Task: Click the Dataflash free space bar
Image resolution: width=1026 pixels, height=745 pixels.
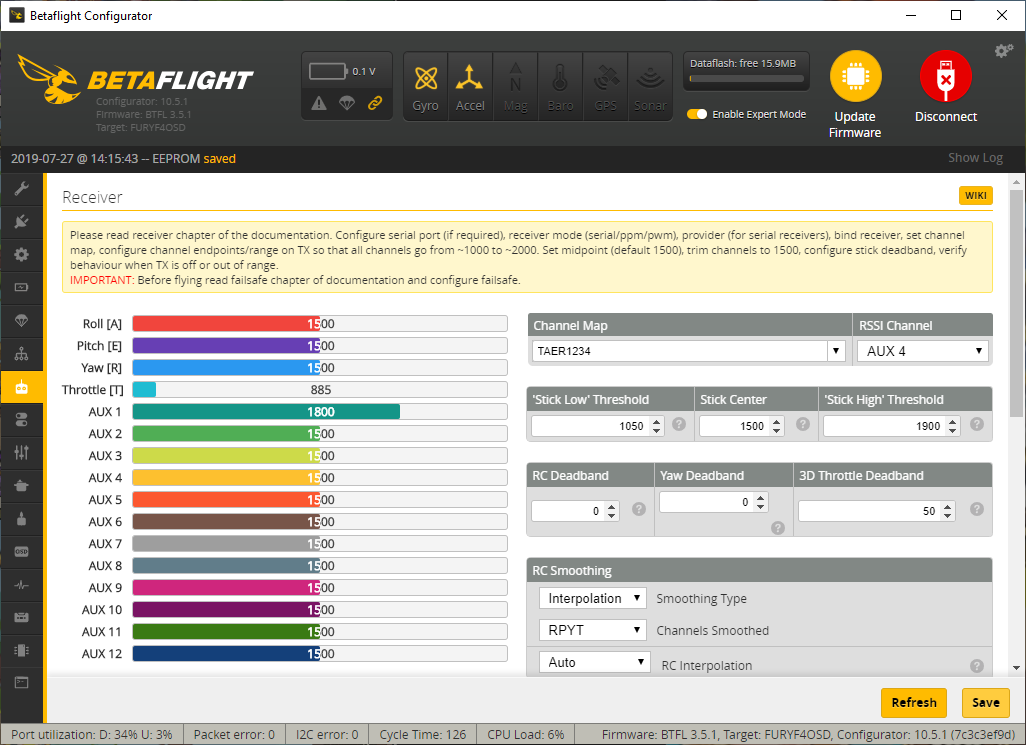Action: click(x=747, y=78)
